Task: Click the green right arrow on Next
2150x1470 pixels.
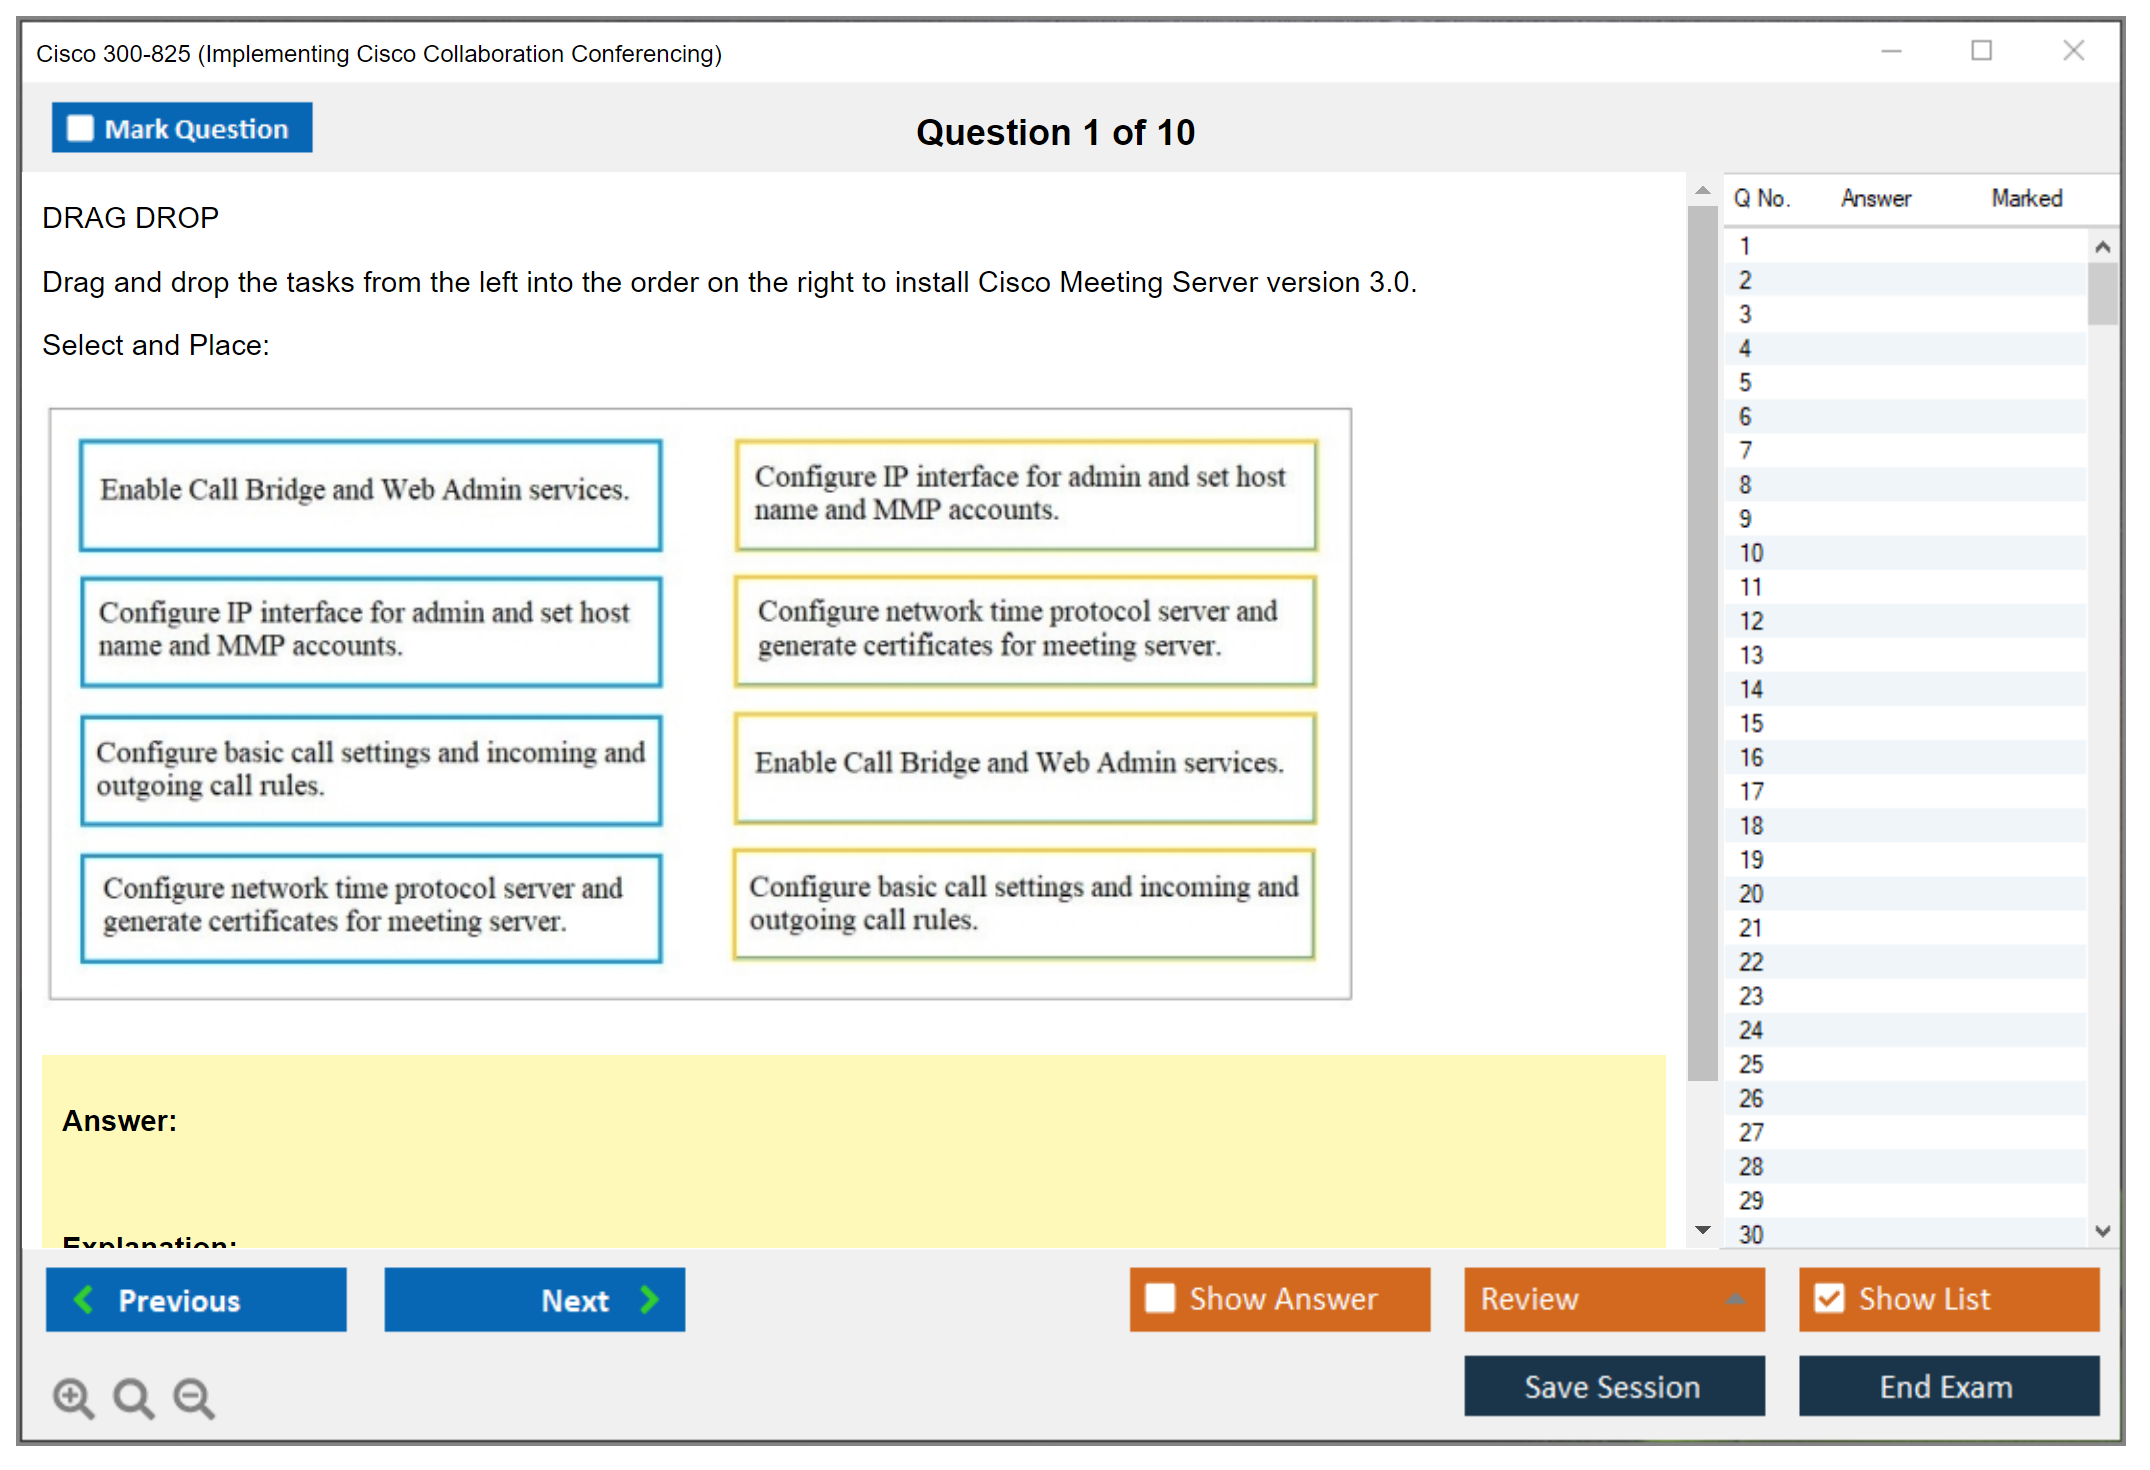Action: [x=650, y=1299]
